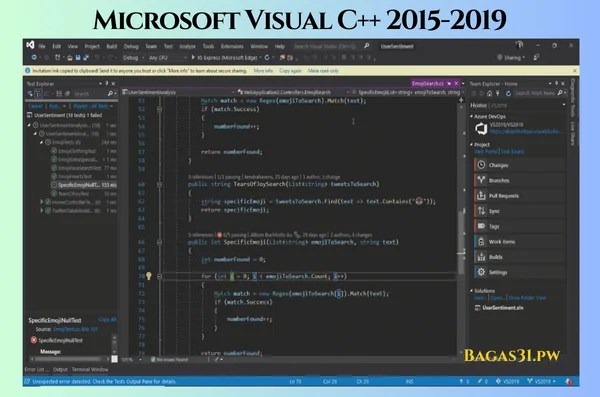The width and height of the screenshot is (600, 397).
Task: Click the browser refresh icon after IIS Express
Action: (x=267, y=57)
